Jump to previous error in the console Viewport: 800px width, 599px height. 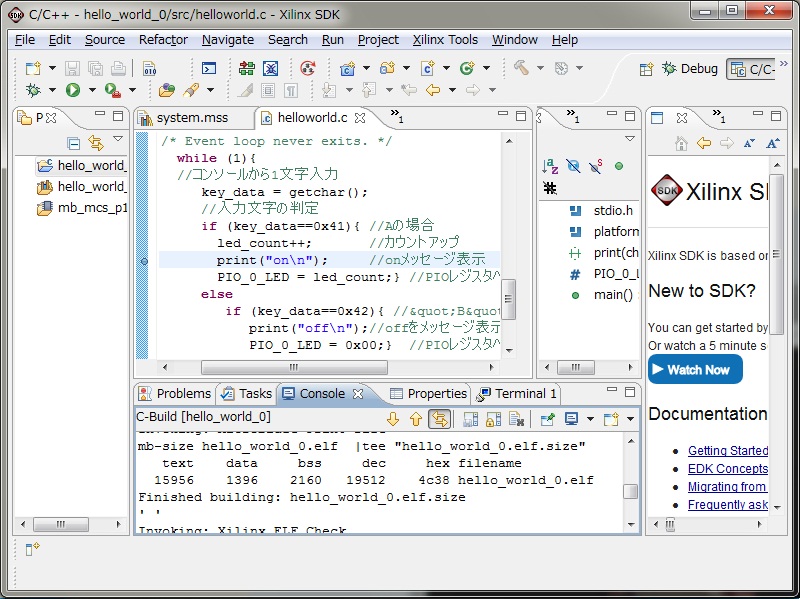click(x=416, y=419)
